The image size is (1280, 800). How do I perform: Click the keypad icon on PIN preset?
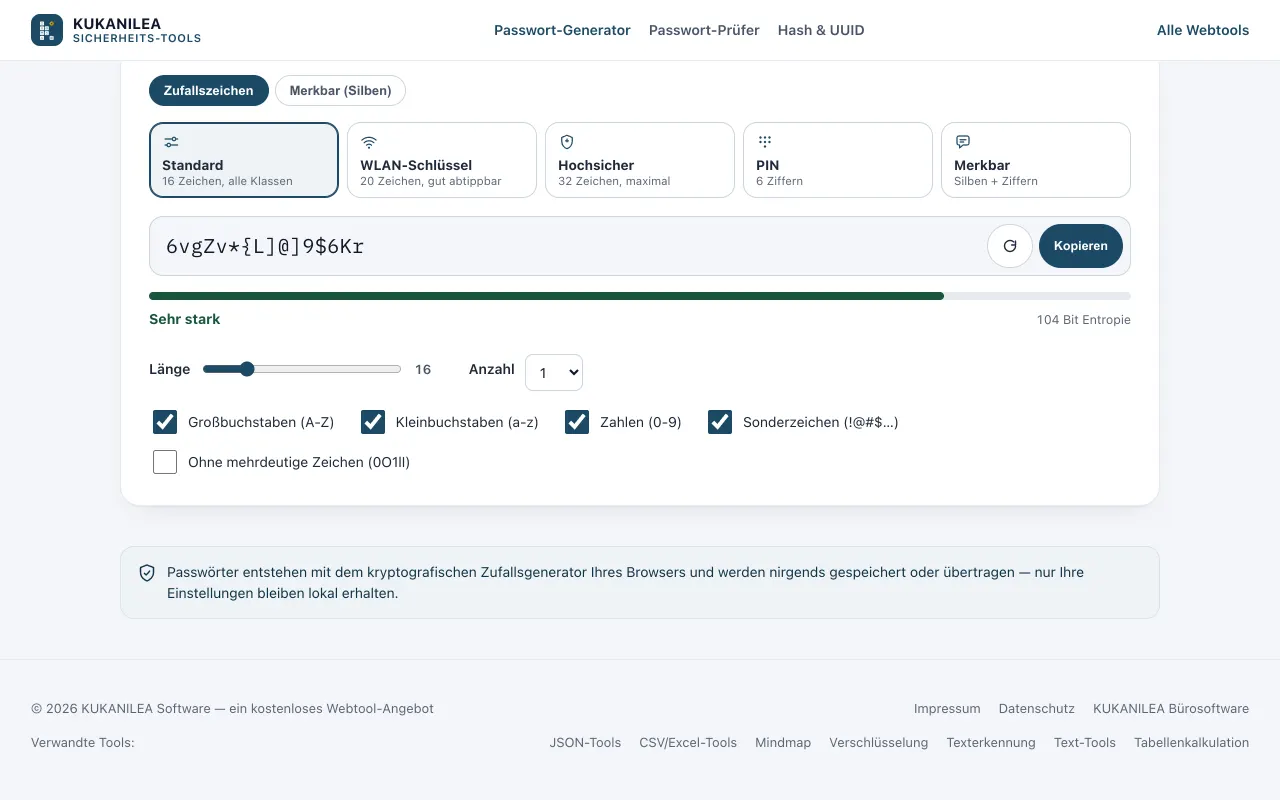(x=765, y=142)
